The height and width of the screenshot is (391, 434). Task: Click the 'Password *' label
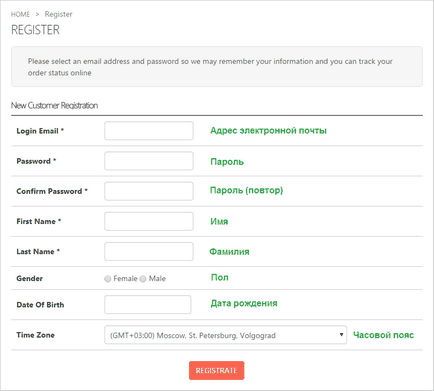tap(36, 161)
